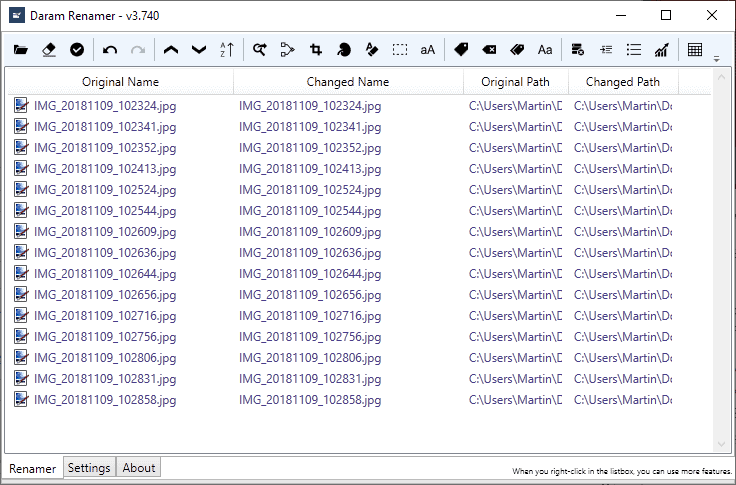Click the Daram Renamer title bar icon
Viewport: 736px width, 485px height.
pos(17,15)
